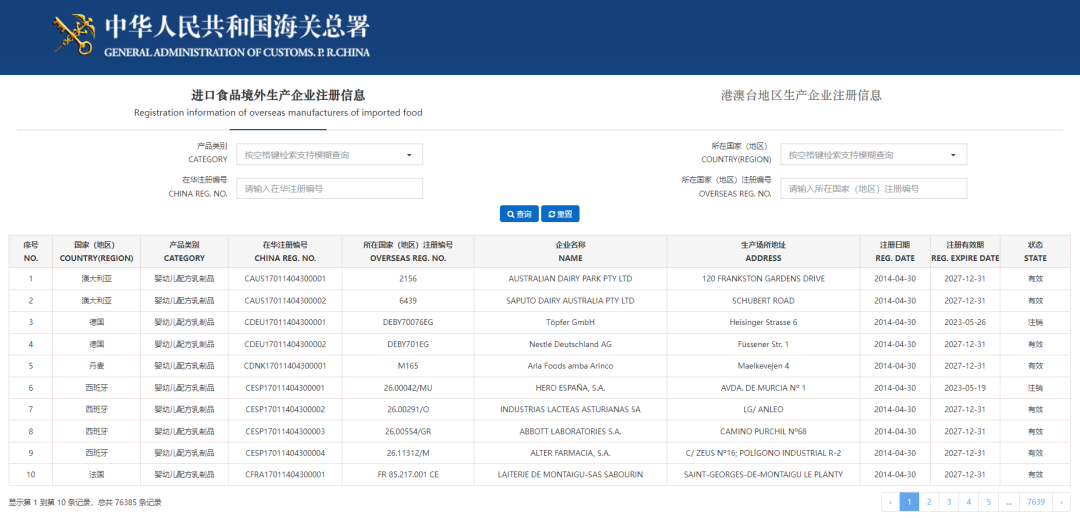Viewport: 1080px width, 518px height.
Task: Select cell CESP17011404300001
Action: tap(285, 388)
